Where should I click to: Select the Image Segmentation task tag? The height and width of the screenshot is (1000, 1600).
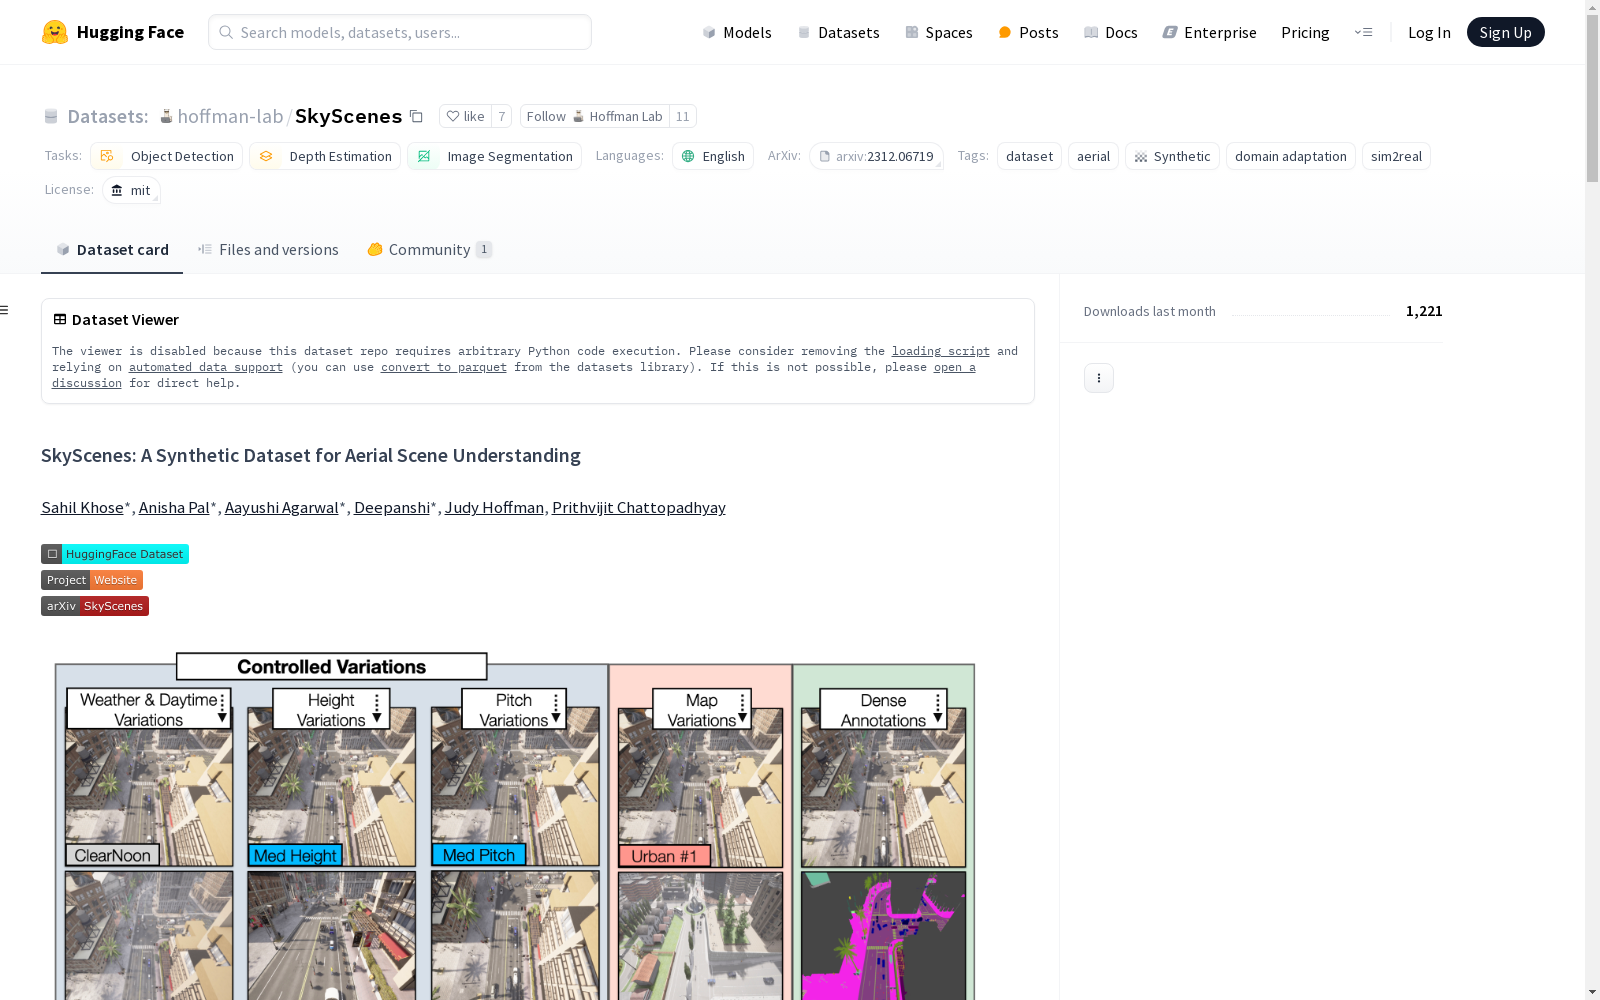click(494, 156)
